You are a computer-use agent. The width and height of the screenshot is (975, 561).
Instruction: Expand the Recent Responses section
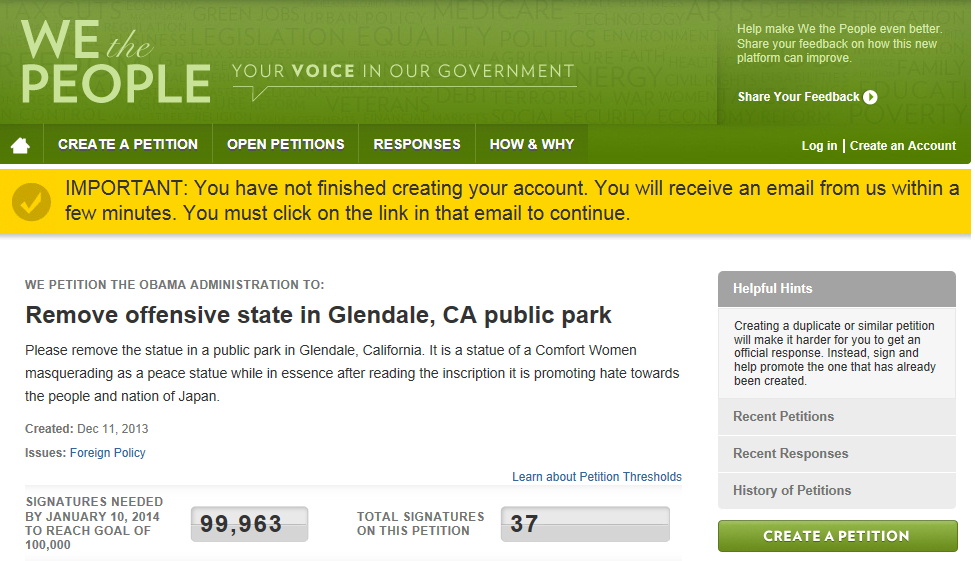[x=836, y=453]
